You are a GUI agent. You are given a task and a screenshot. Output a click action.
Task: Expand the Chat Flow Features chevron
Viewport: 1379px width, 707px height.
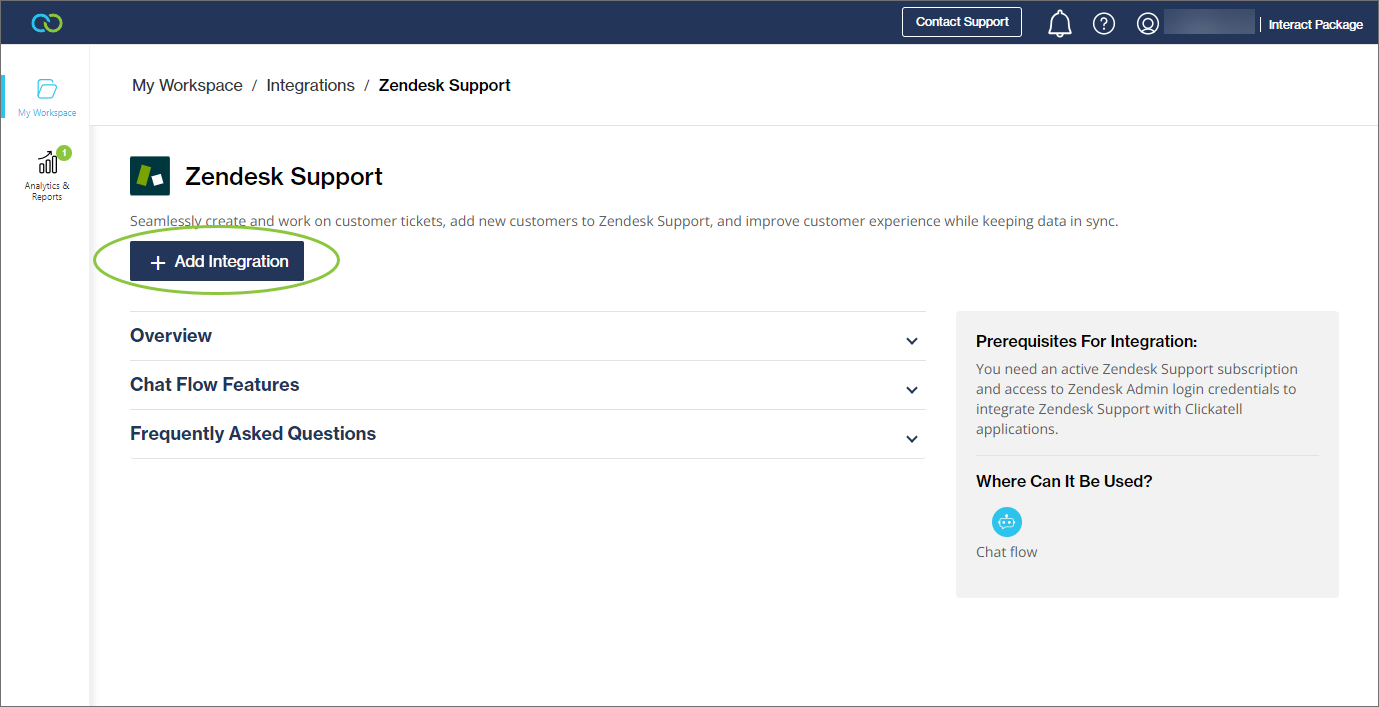(911, 390)
